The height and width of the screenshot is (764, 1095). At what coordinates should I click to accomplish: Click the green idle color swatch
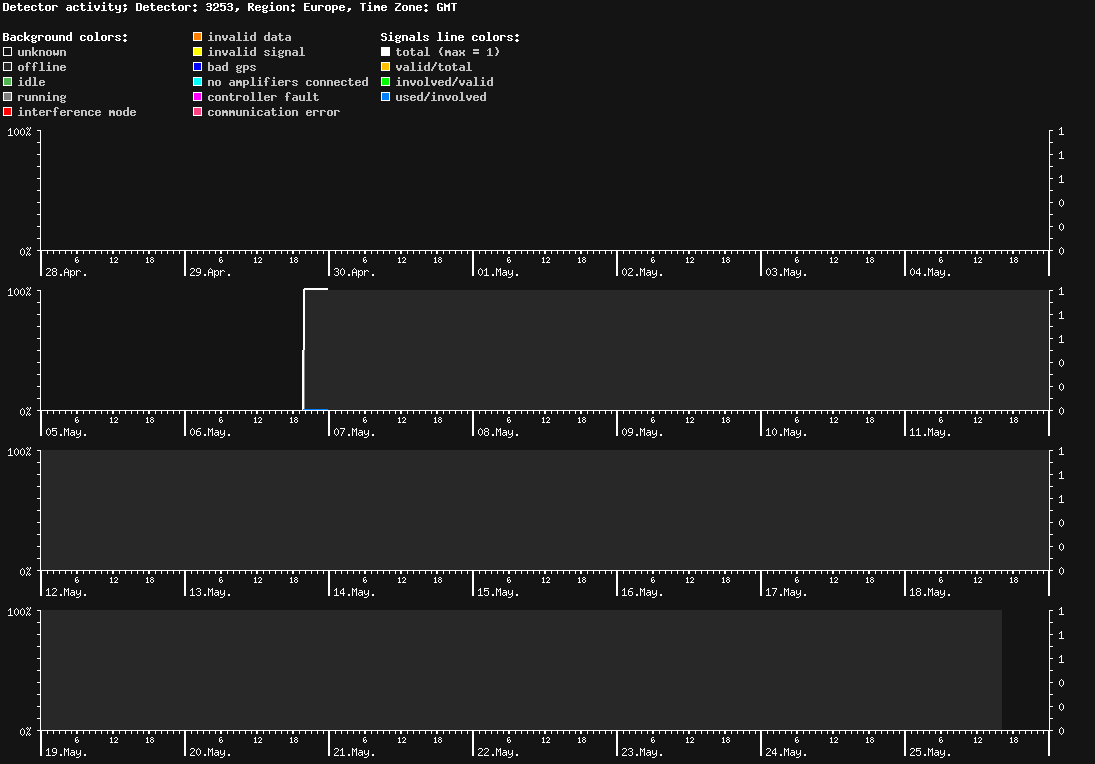pos(8,82)
